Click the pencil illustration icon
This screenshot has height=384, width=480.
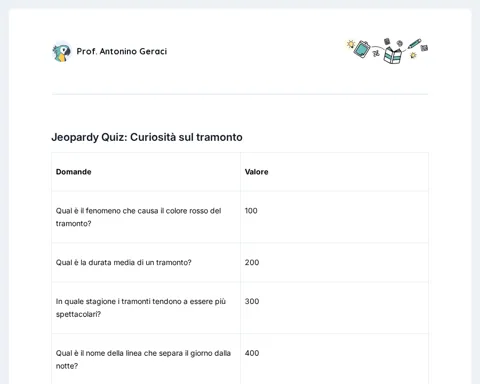tap(414, 44)
